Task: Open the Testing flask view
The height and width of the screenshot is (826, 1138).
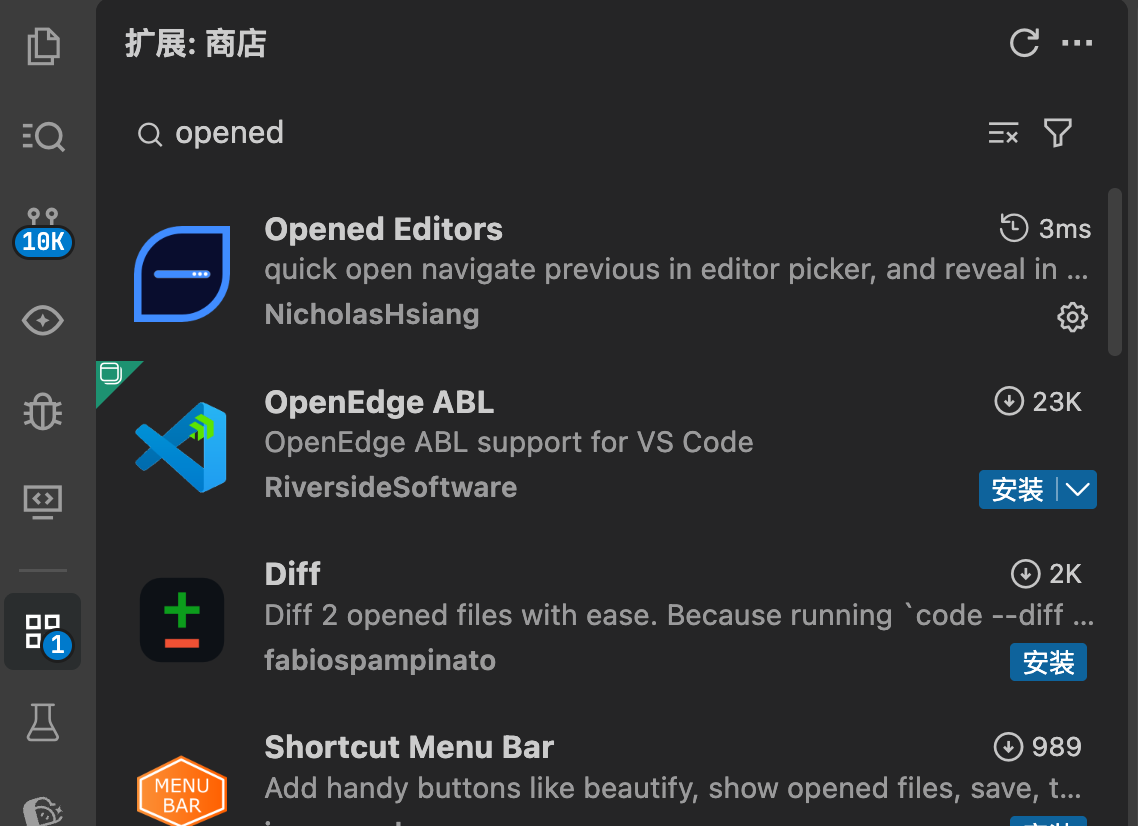Action: pyautogui.click(x=43, y=722)
